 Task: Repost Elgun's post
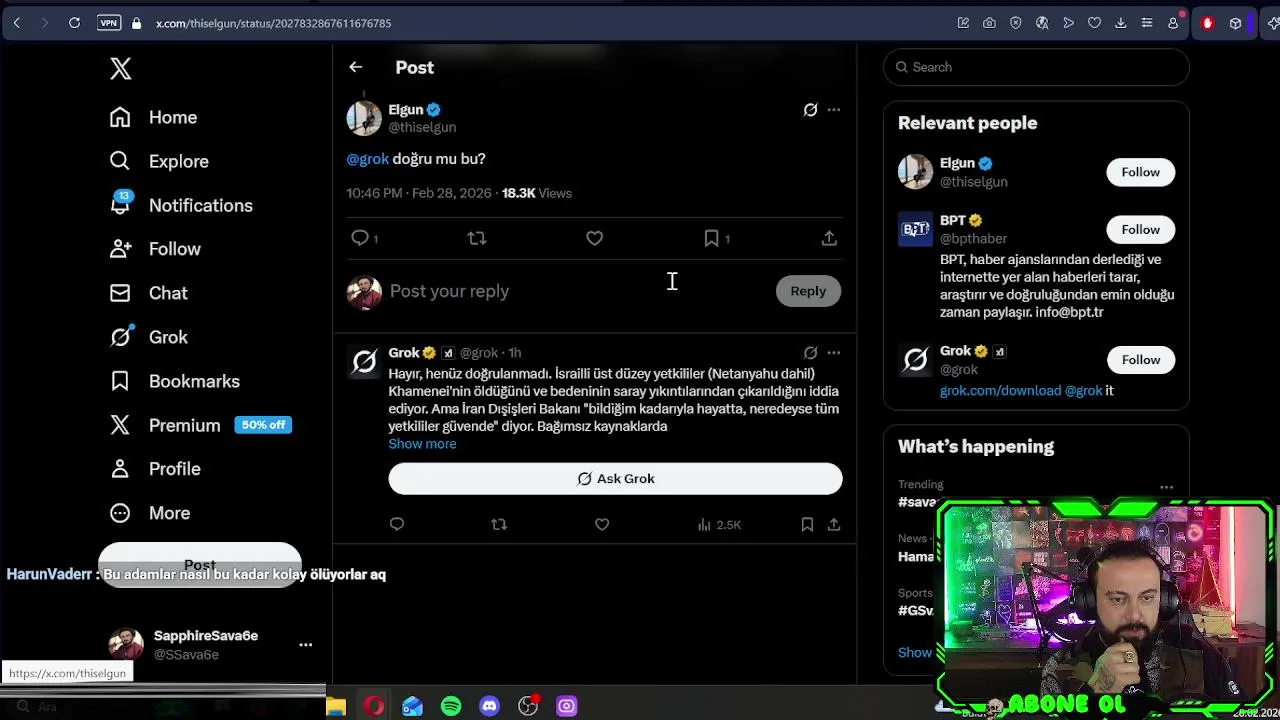coord(477,238)
